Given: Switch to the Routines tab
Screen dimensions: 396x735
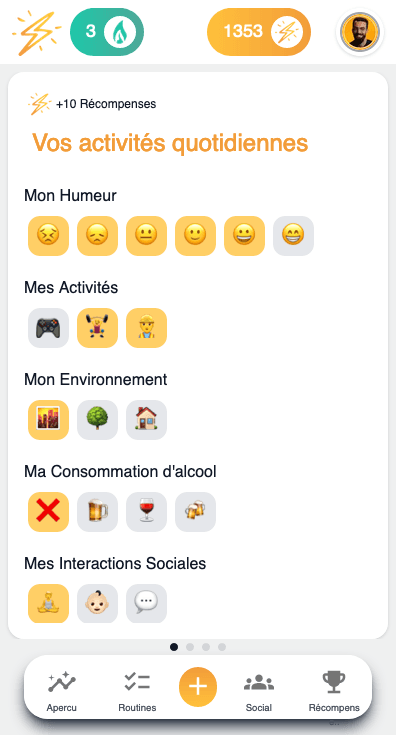Looking at the screenshot, I should (137, 691).
